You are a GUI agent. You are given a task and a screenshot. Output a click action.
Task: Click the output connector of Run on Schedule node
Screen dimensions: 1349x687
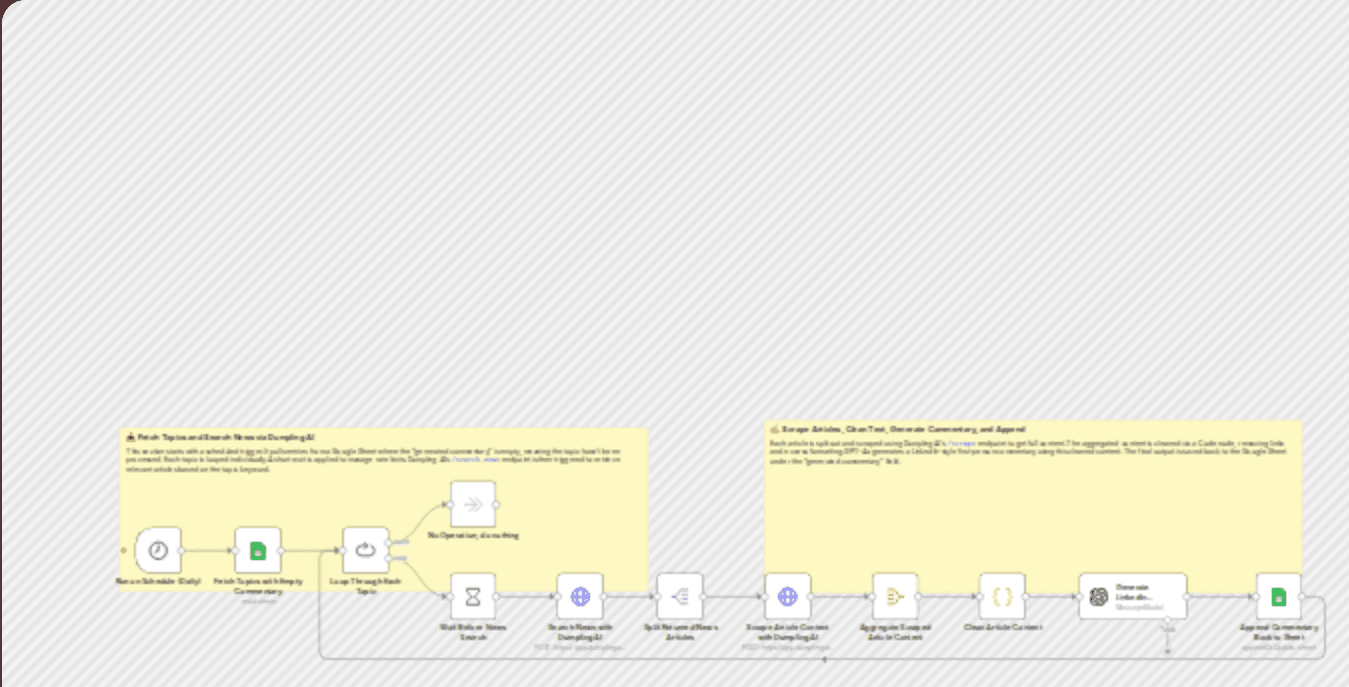[182, 550]
